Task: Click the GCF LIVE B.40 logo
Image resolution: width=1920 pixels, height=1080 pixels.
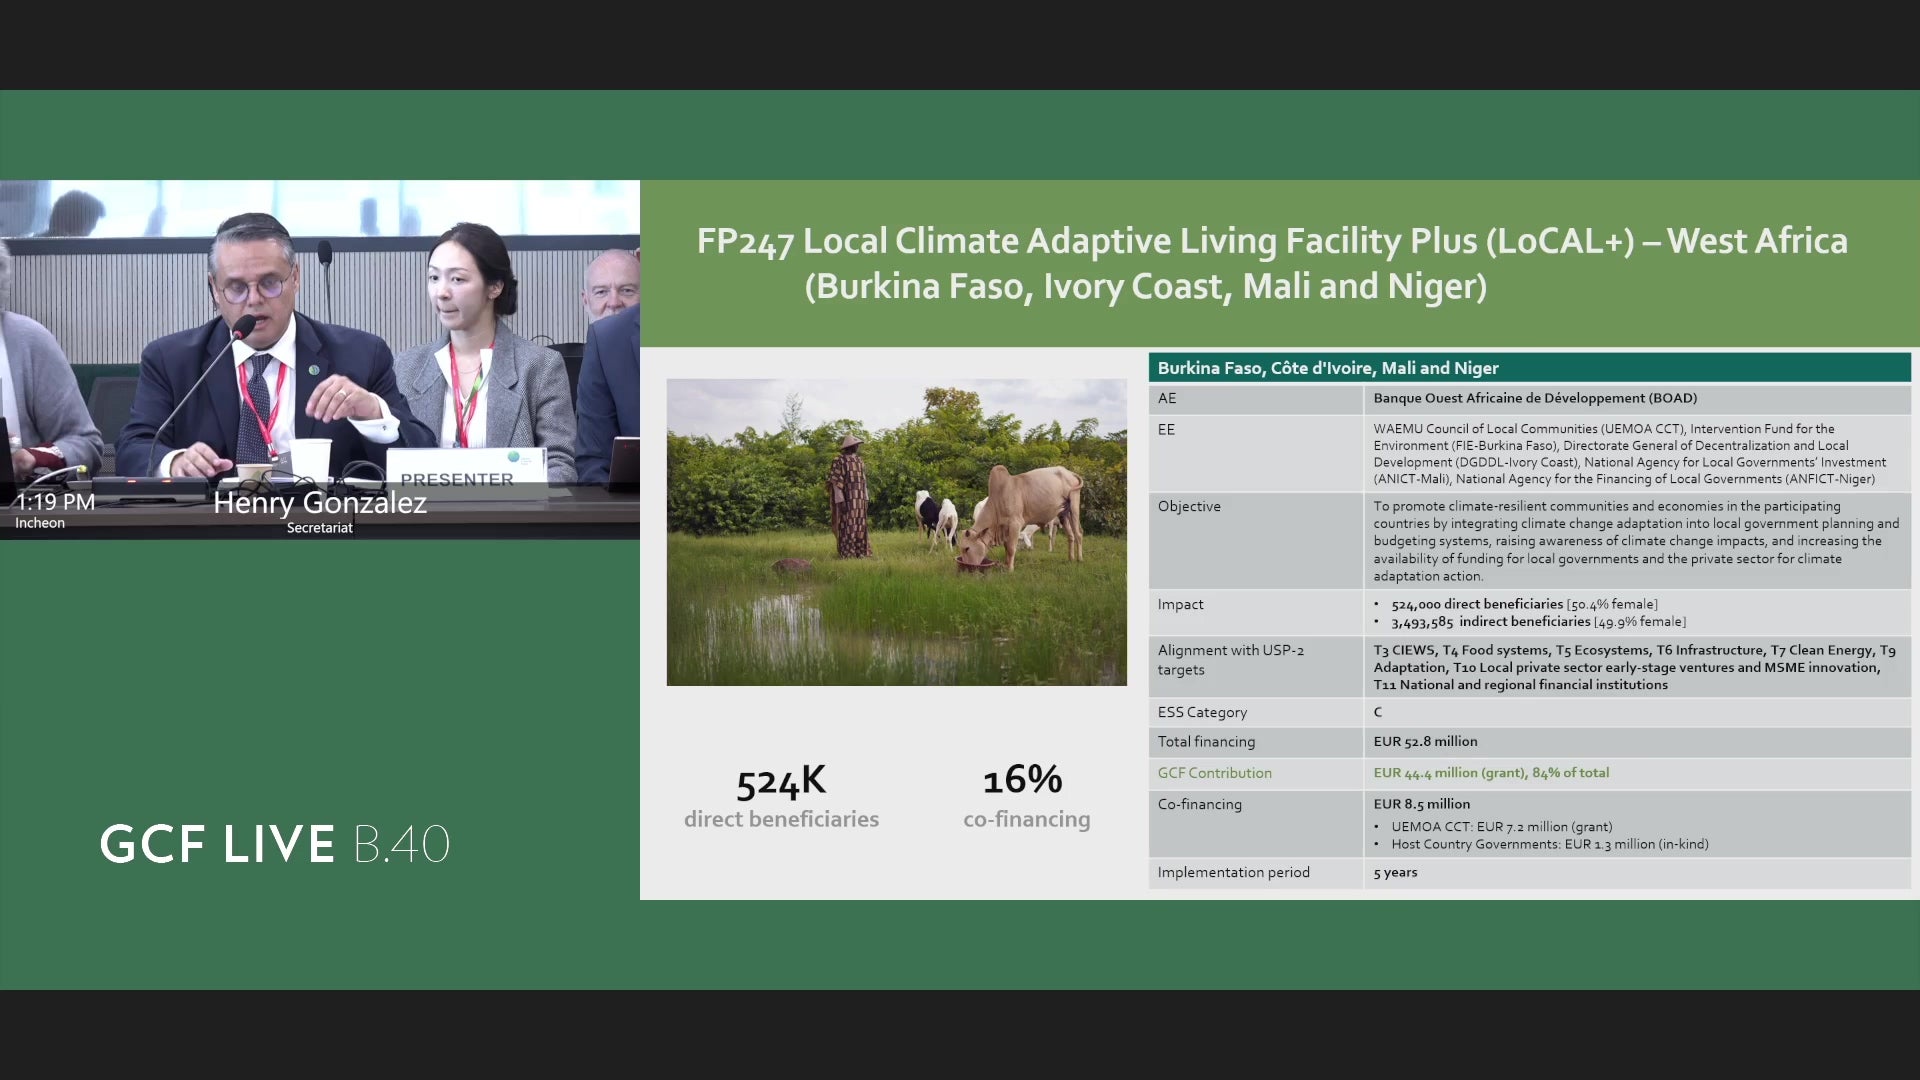Action: tap(275, 844)
